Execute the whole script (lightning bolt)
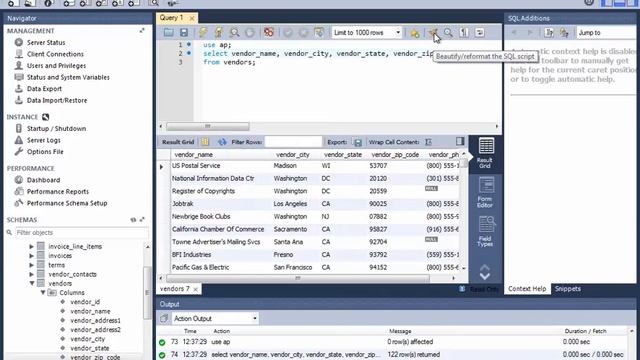 [x=203, y=32]
